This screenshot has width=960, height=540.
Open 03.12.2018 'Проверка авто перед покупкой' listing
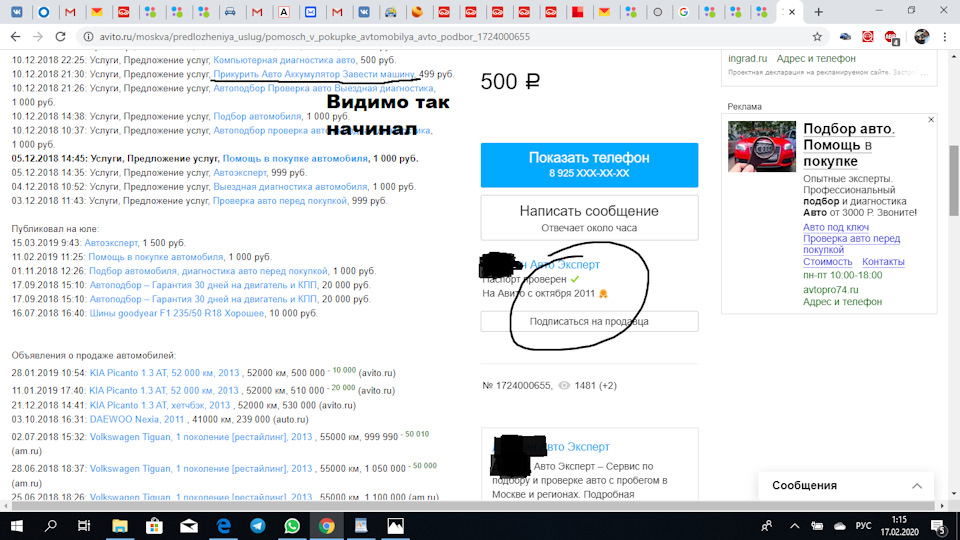coord(280,201)
